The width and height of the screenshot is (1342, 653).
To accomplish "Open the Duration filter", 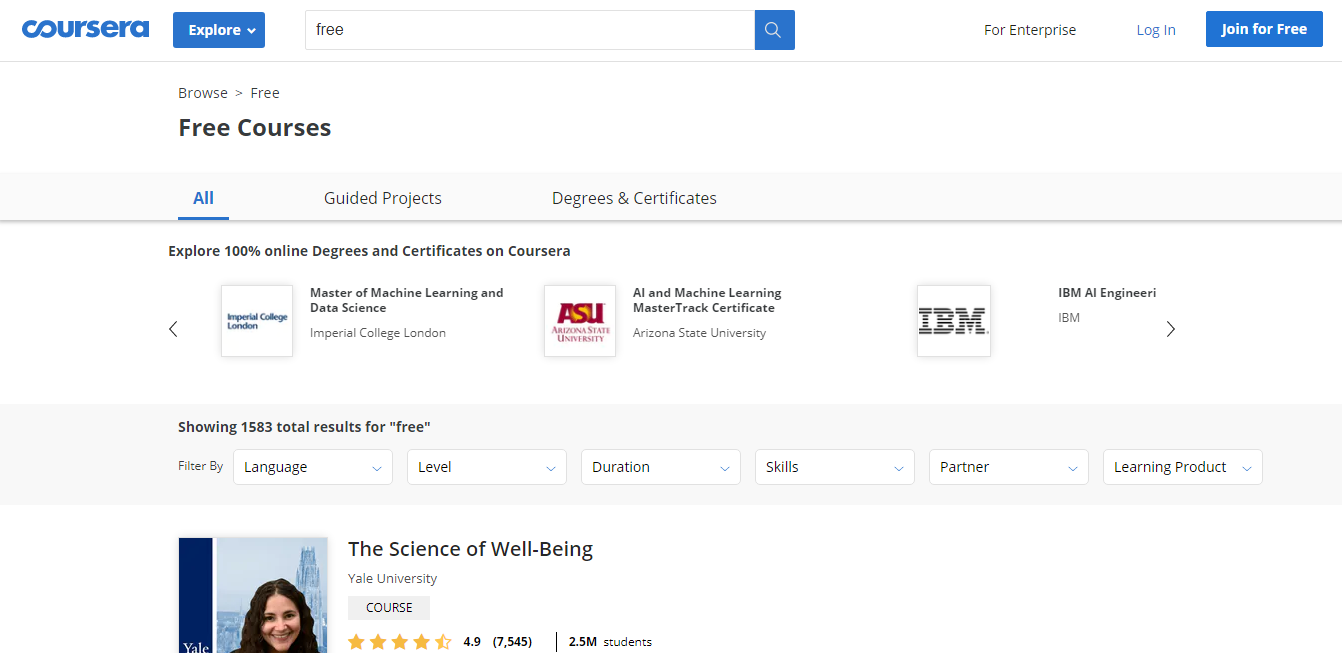I will (x=660, y=467).
